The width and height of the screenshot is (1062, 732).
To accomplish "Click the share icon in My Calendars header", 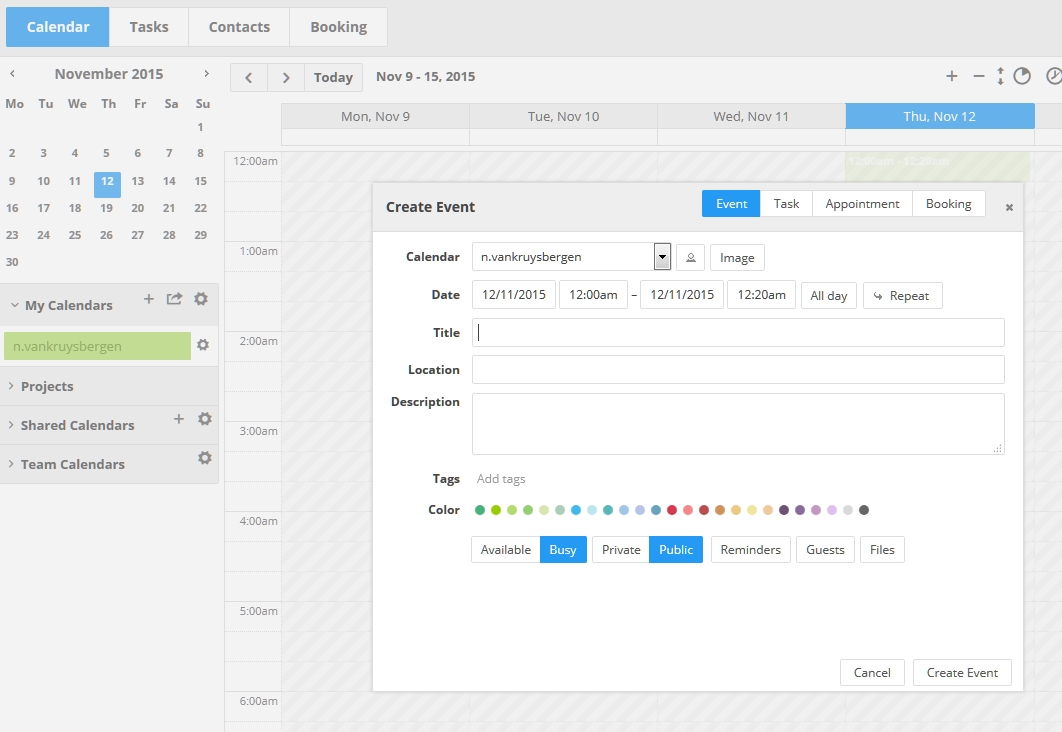I will (x=175, y=298).
